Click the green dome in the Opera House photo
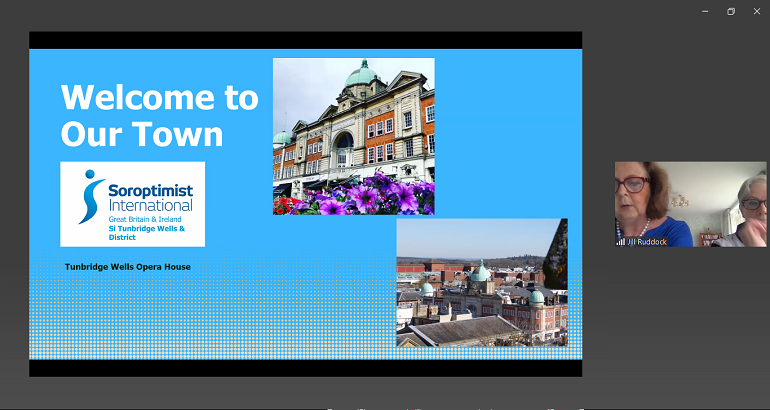The image size is (770, 410). point(359,74)
